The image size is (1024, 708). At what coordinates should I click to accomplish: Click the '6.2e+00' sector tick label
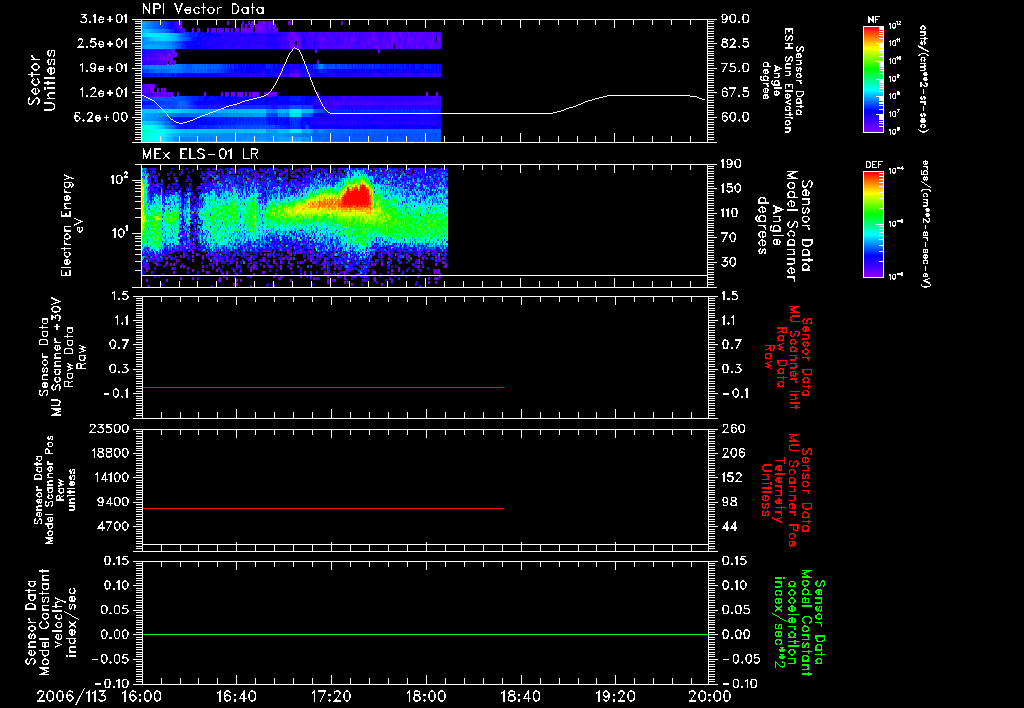[x=102, y=117]
